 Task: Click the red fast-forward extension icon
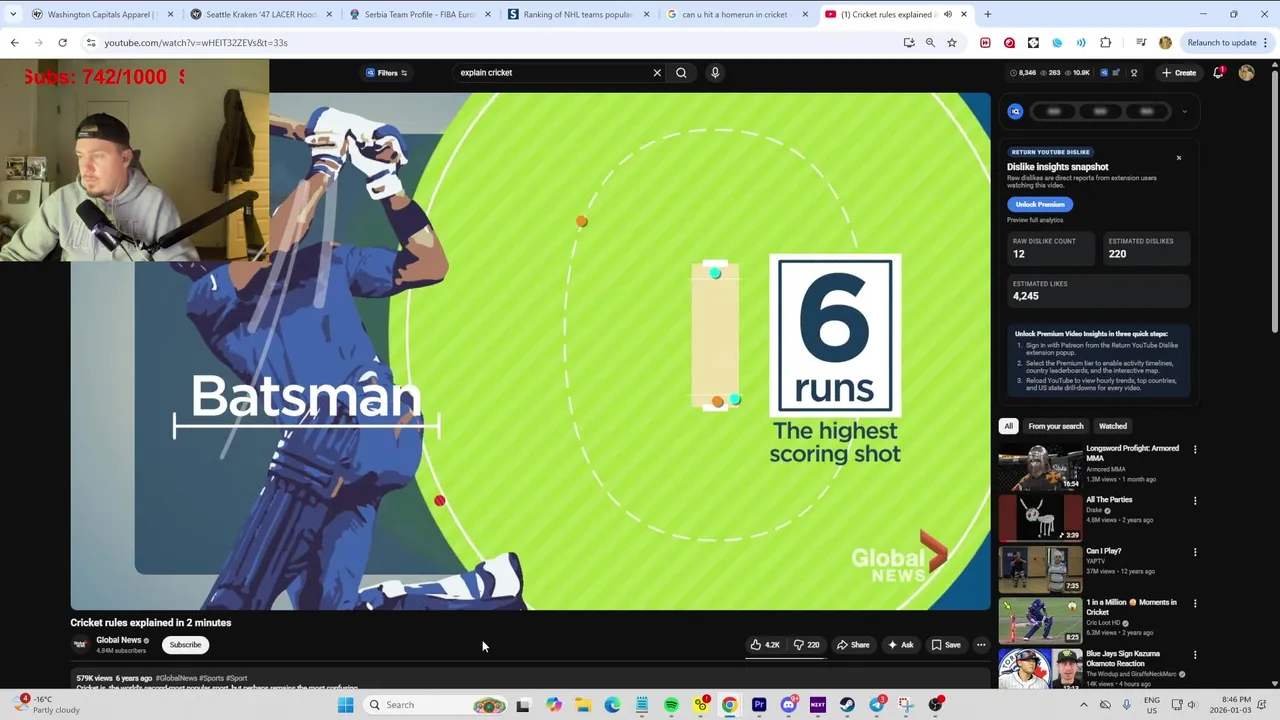click(x=985, y=43)
